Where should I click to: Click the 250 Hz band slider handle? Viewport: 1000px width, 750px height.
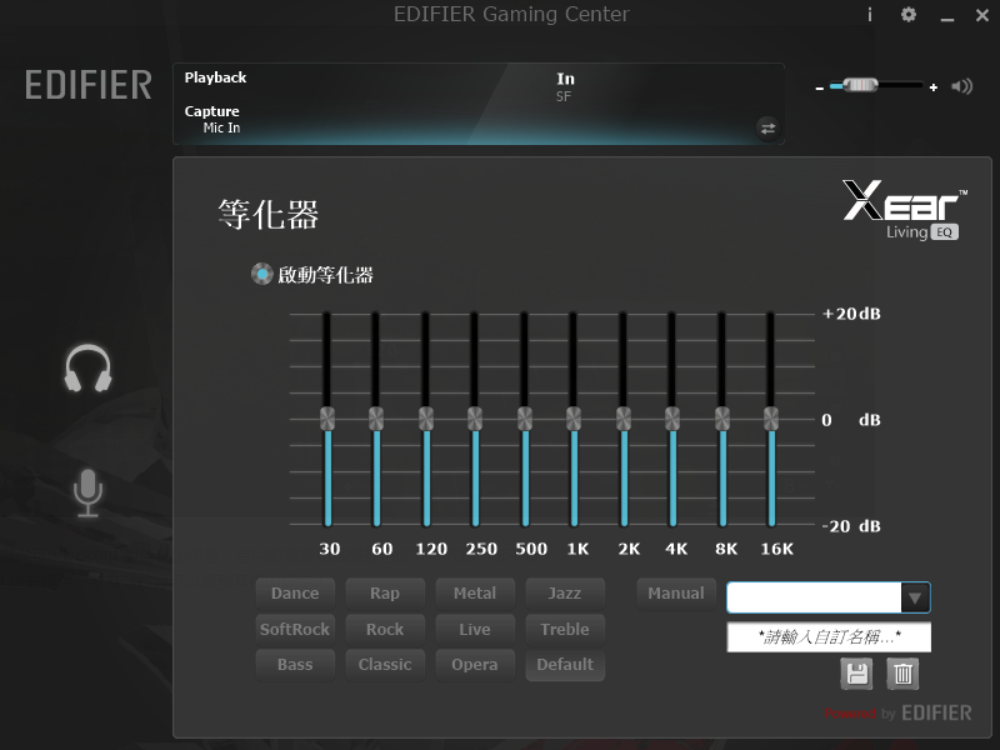[x=474, y=419]
